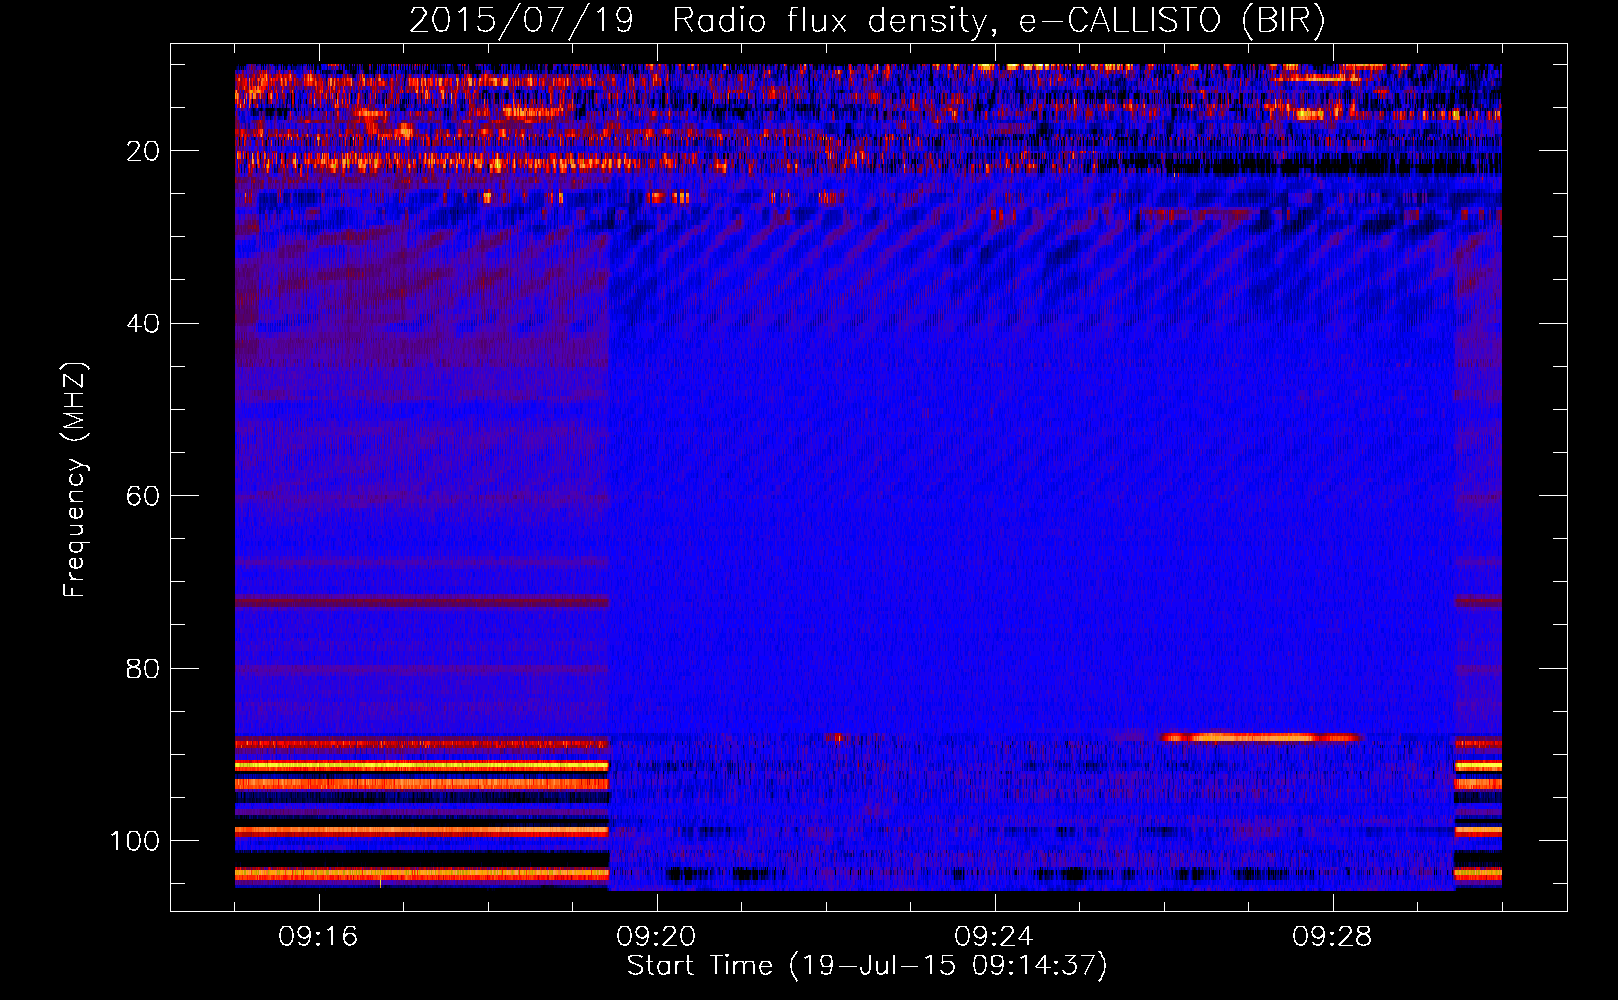The width and height of the screenshot is (1618, 1000).
Task: Click the 'Start Time (19-Jul-15 09:14:37)' label
Action: click(x=867, y=966)
